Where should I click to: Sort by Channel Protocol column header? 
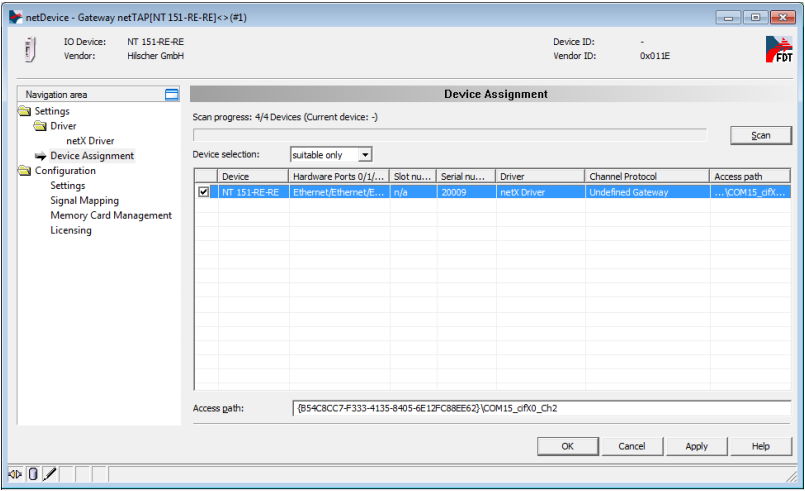tap(647, 176)
